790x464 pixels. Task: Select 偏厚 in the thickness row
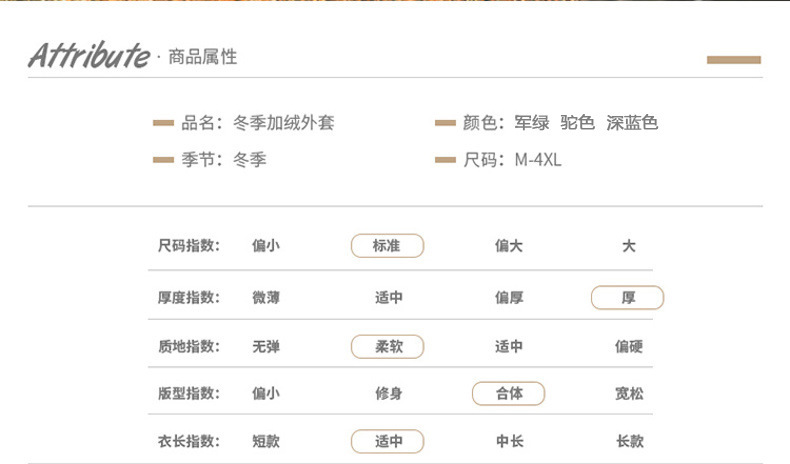508,298
